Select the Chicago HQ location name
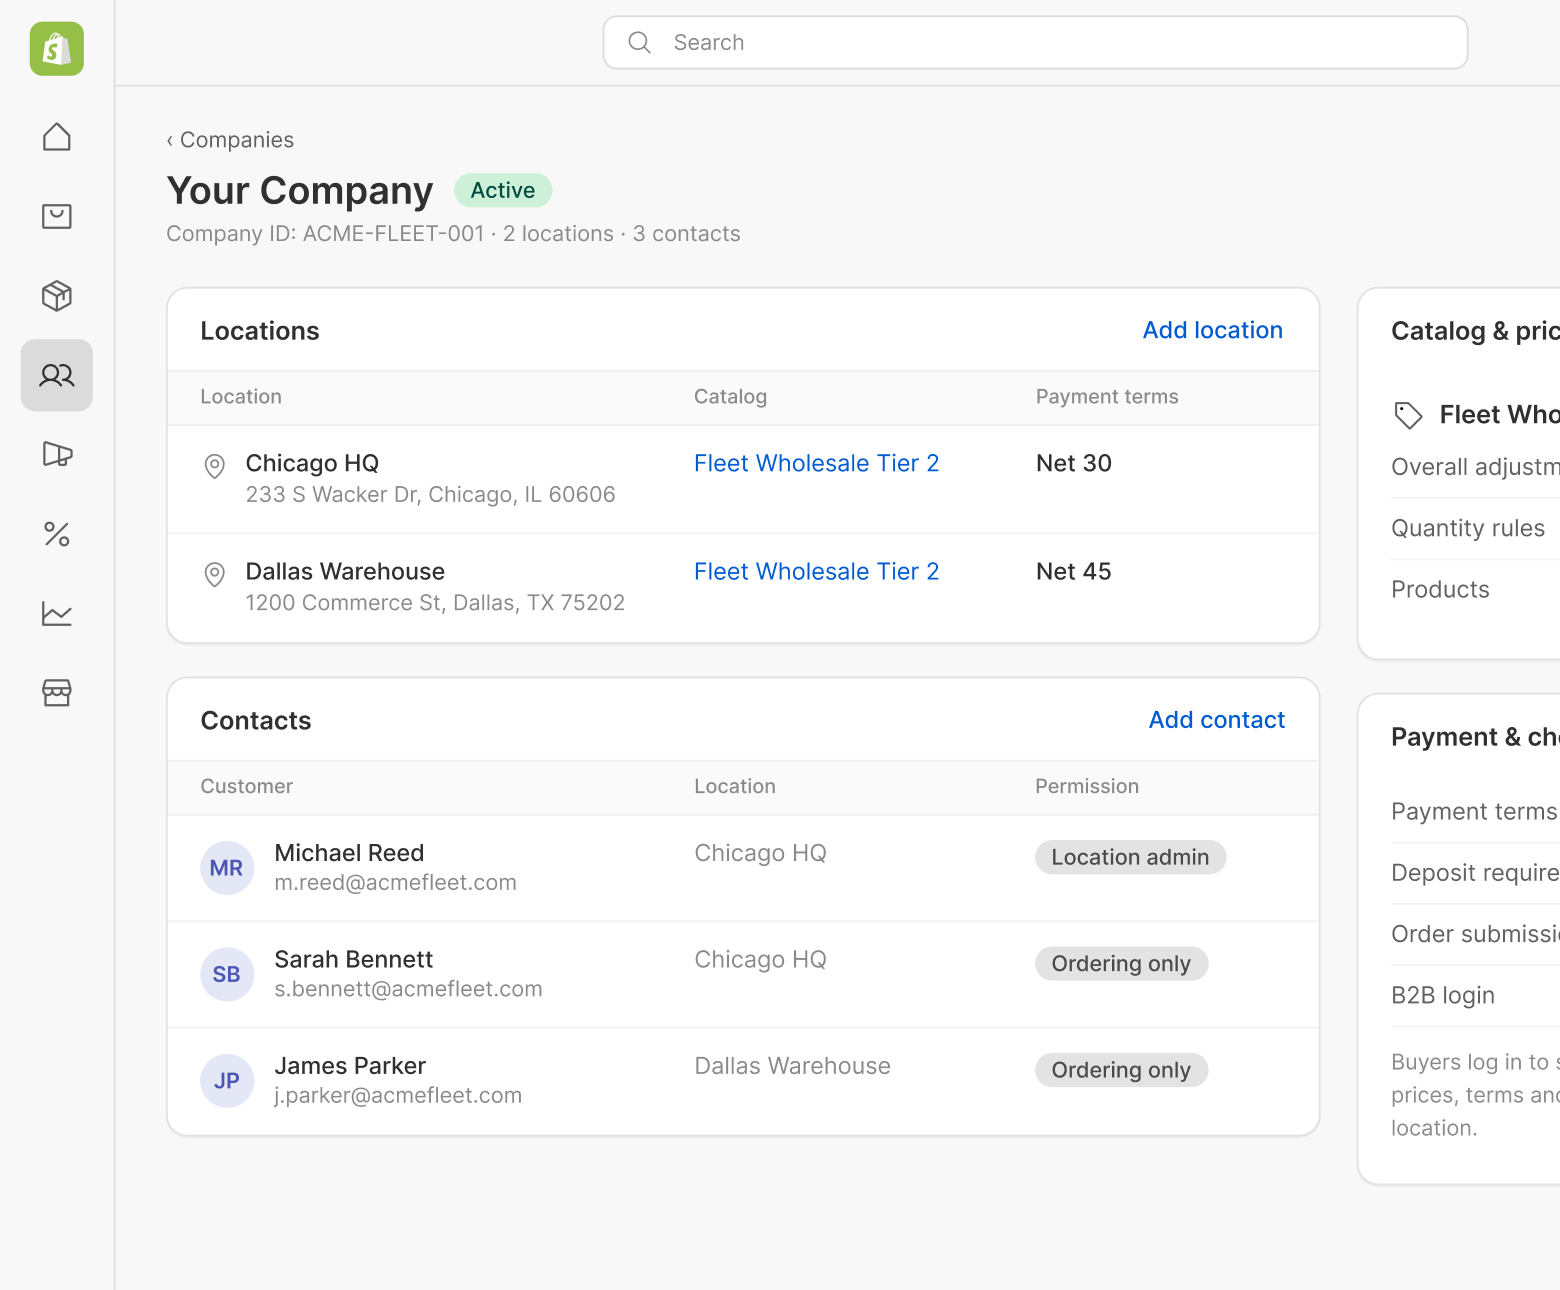This screenshot has height=1290, width=1560. tap(312, 463)
